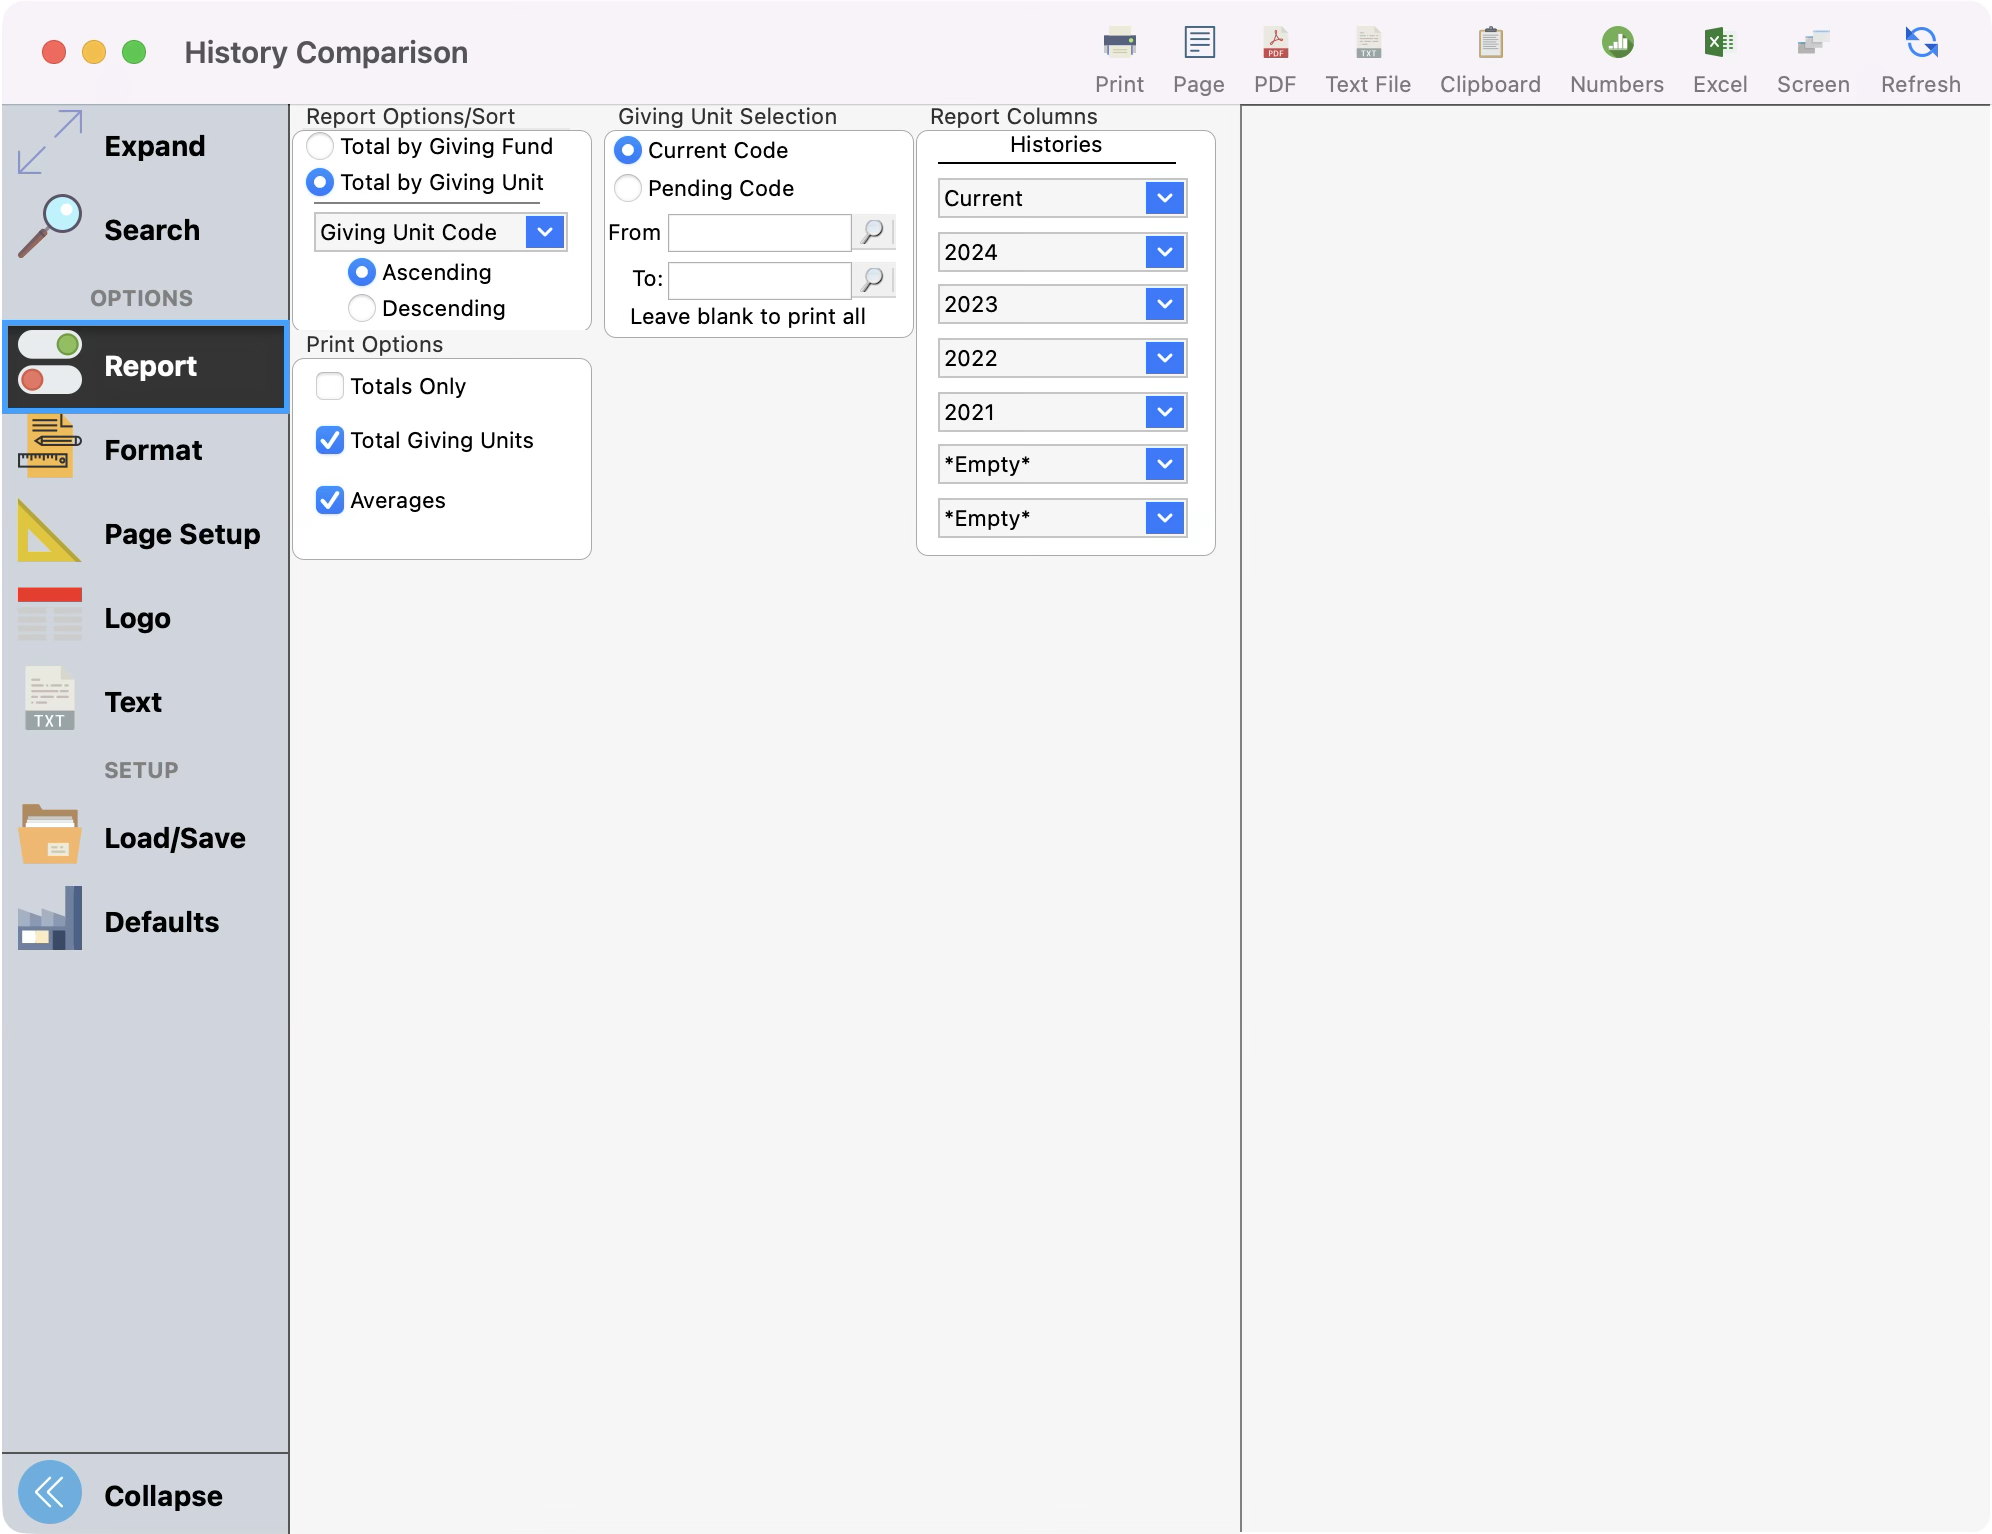The image size is (1992, 1534).
Task: Export to Text File icon
Action: [x=1368, y=43]
